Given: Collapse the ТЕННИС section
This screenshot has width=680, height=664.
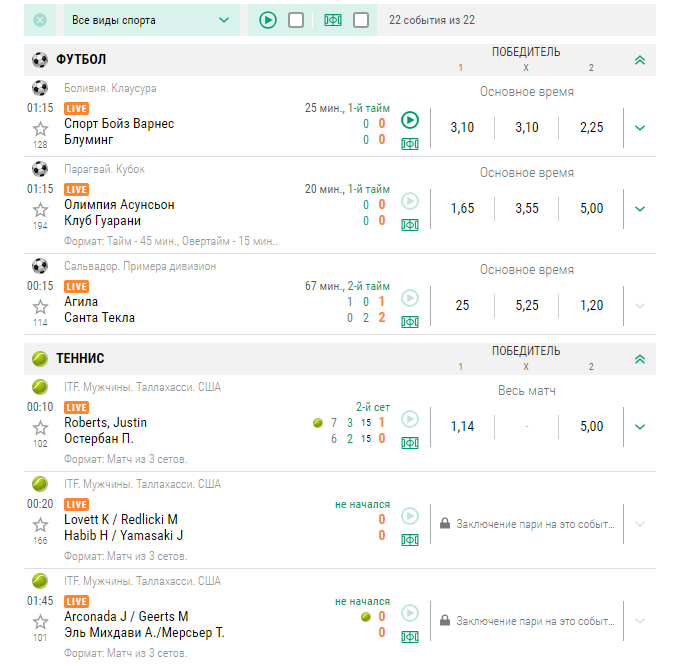Looking at the screenshot, I should [640, 358].
